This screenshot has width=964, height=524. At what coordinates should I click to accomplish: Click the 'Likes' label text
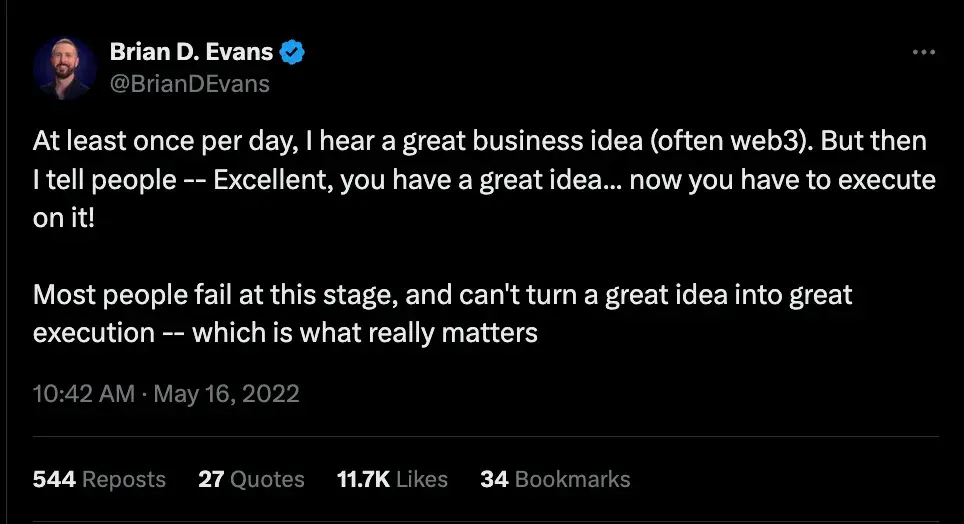click(x=422, y=479)
